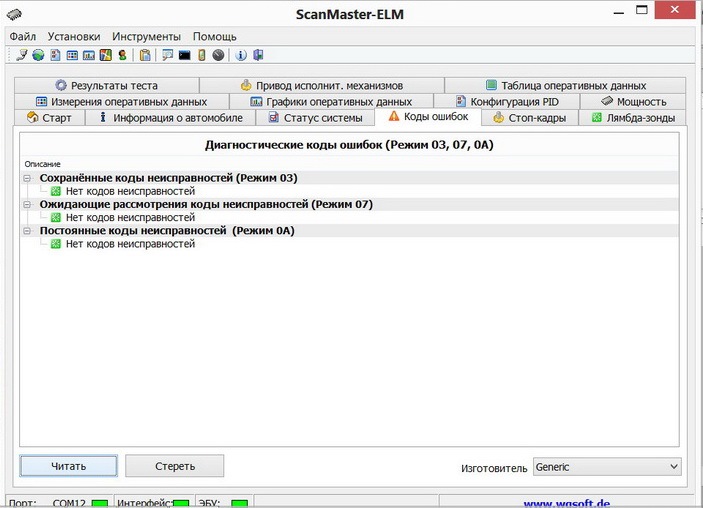Open Графики оперативных данных tab

click(331, 102)
